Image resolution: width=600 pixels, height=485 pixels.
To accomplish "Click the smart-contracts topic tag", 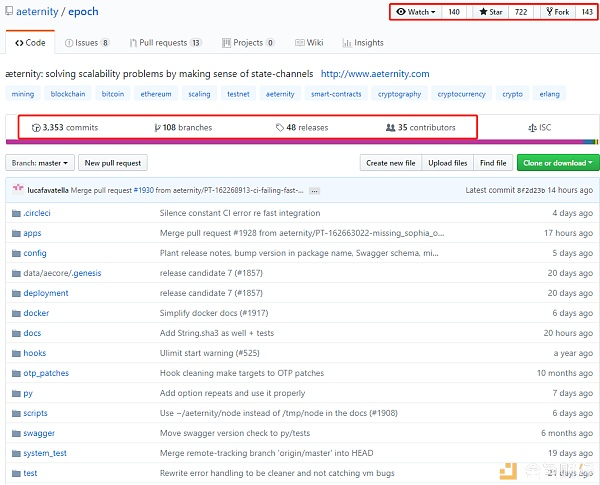I will (336, 94).
